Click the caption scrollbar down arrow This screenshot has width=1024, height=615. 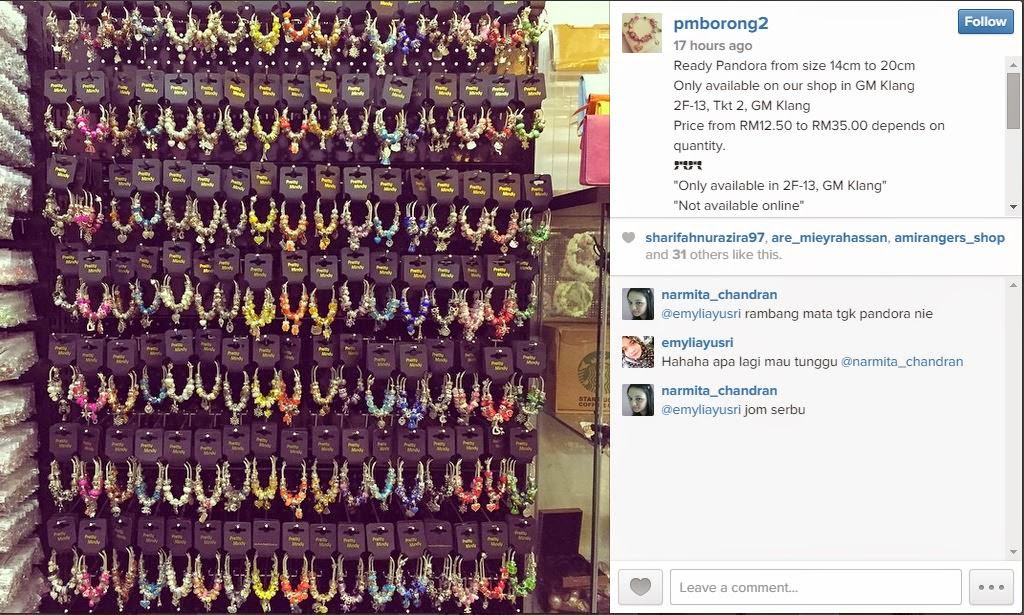point(1013,206)
